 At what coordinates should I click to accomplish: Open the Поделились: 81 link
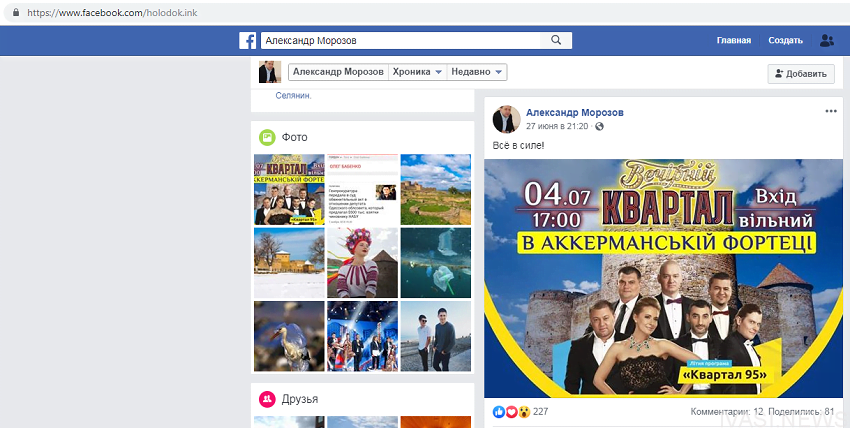click(x=801, y=412)
